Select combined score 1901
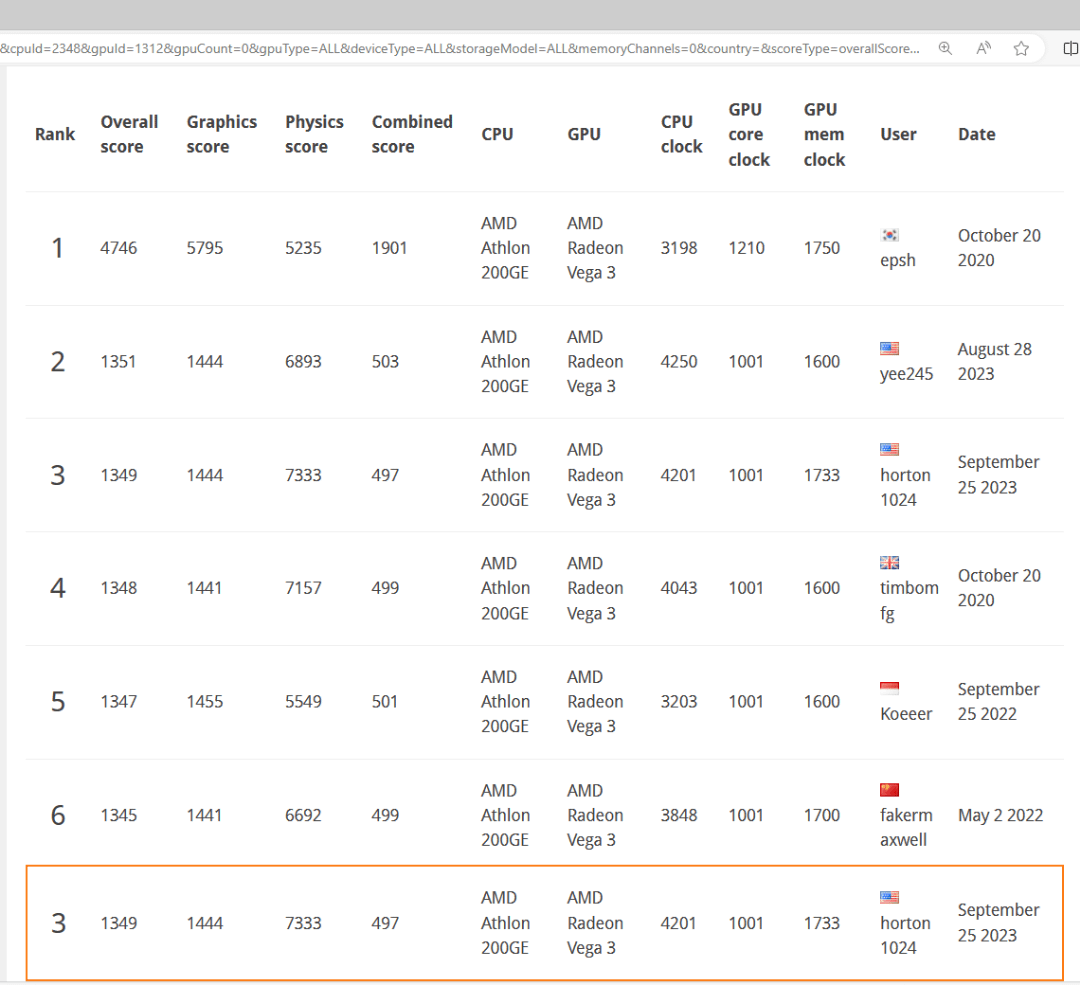1080x985 pixels. (x=389, y=248)
